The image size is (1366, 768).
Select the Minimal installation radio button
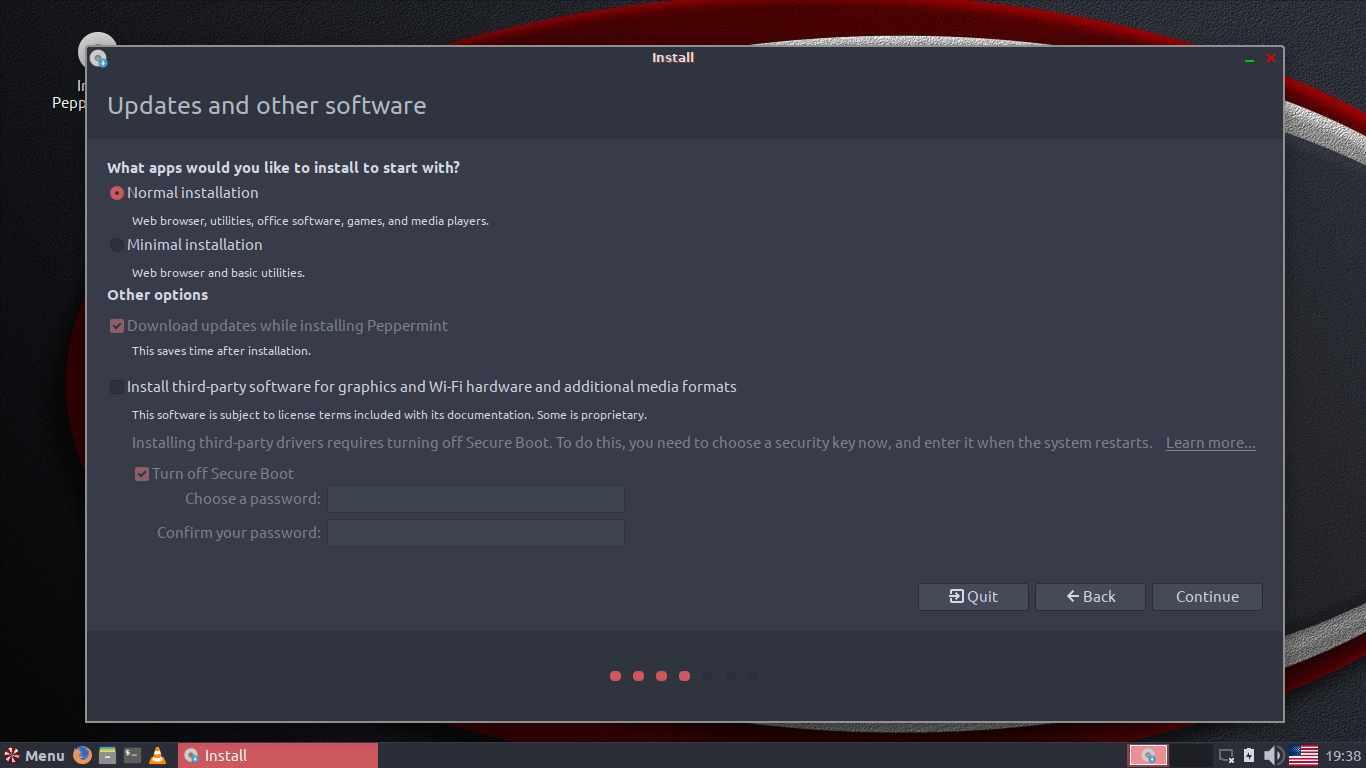117,245
